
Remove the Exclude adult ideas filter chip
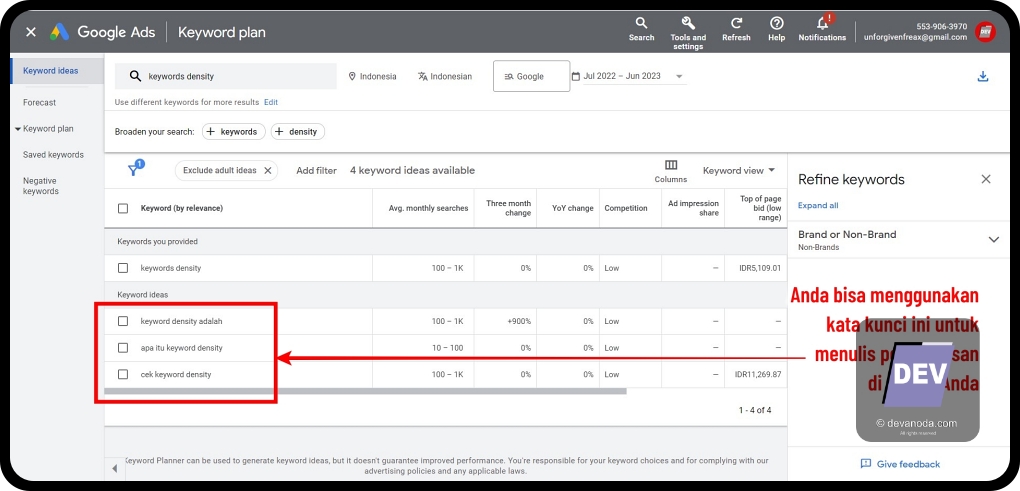click(267, 170)
